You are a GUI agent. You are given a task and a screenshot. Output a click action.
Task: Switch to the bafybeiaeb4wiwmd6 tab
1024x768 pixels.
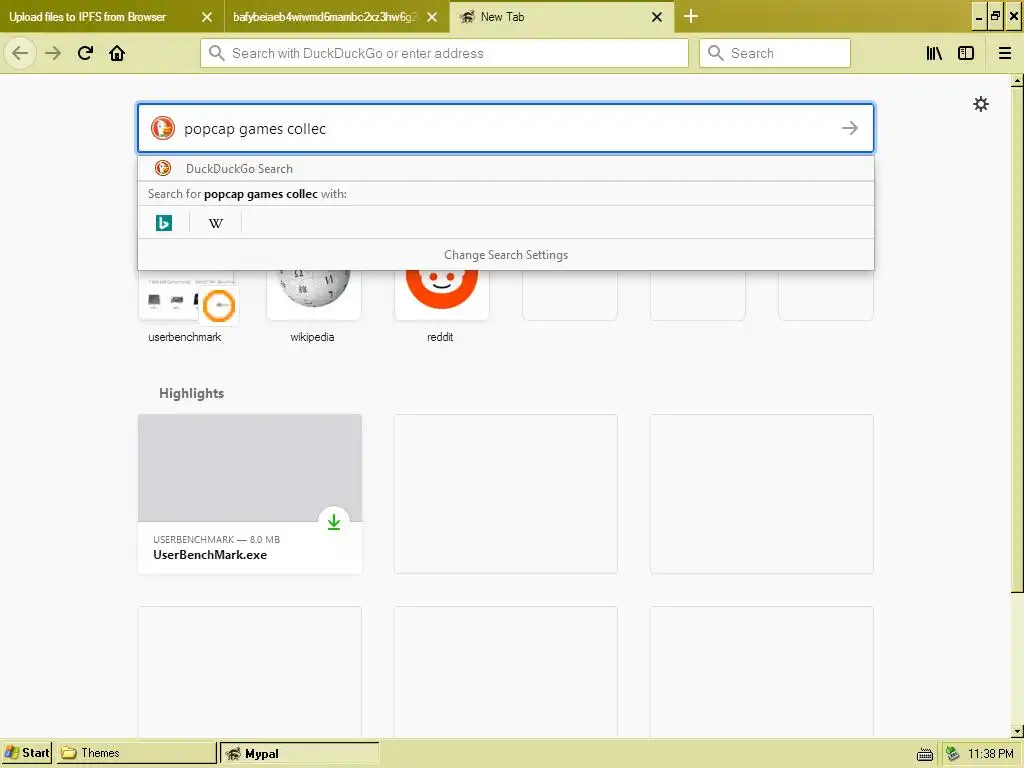(x=336, y=17)
